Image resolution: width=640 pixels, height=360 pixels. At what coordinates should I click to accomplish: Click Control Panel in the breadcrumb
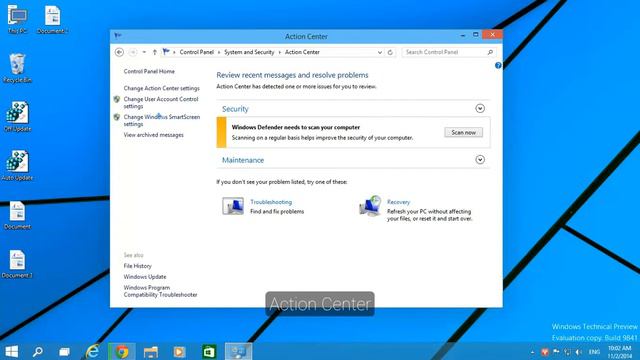[x=196, y=52]
